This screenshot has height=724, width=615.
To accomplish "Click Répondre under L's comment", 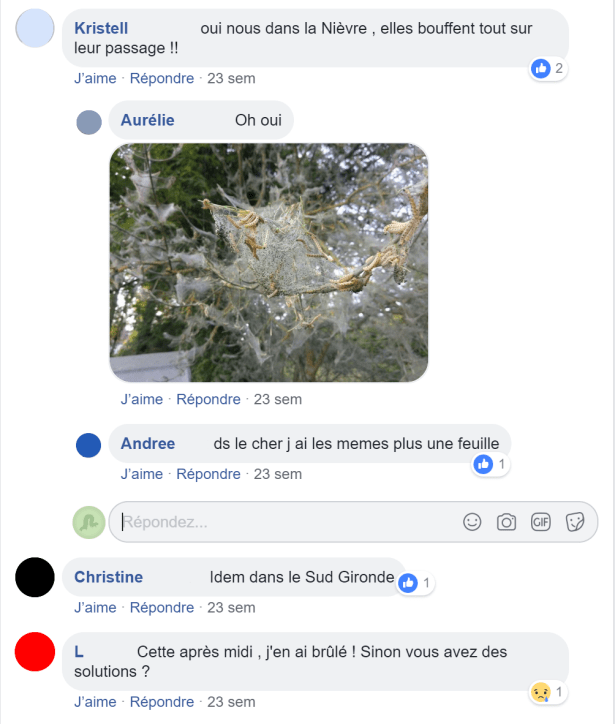I will (162, 702).
